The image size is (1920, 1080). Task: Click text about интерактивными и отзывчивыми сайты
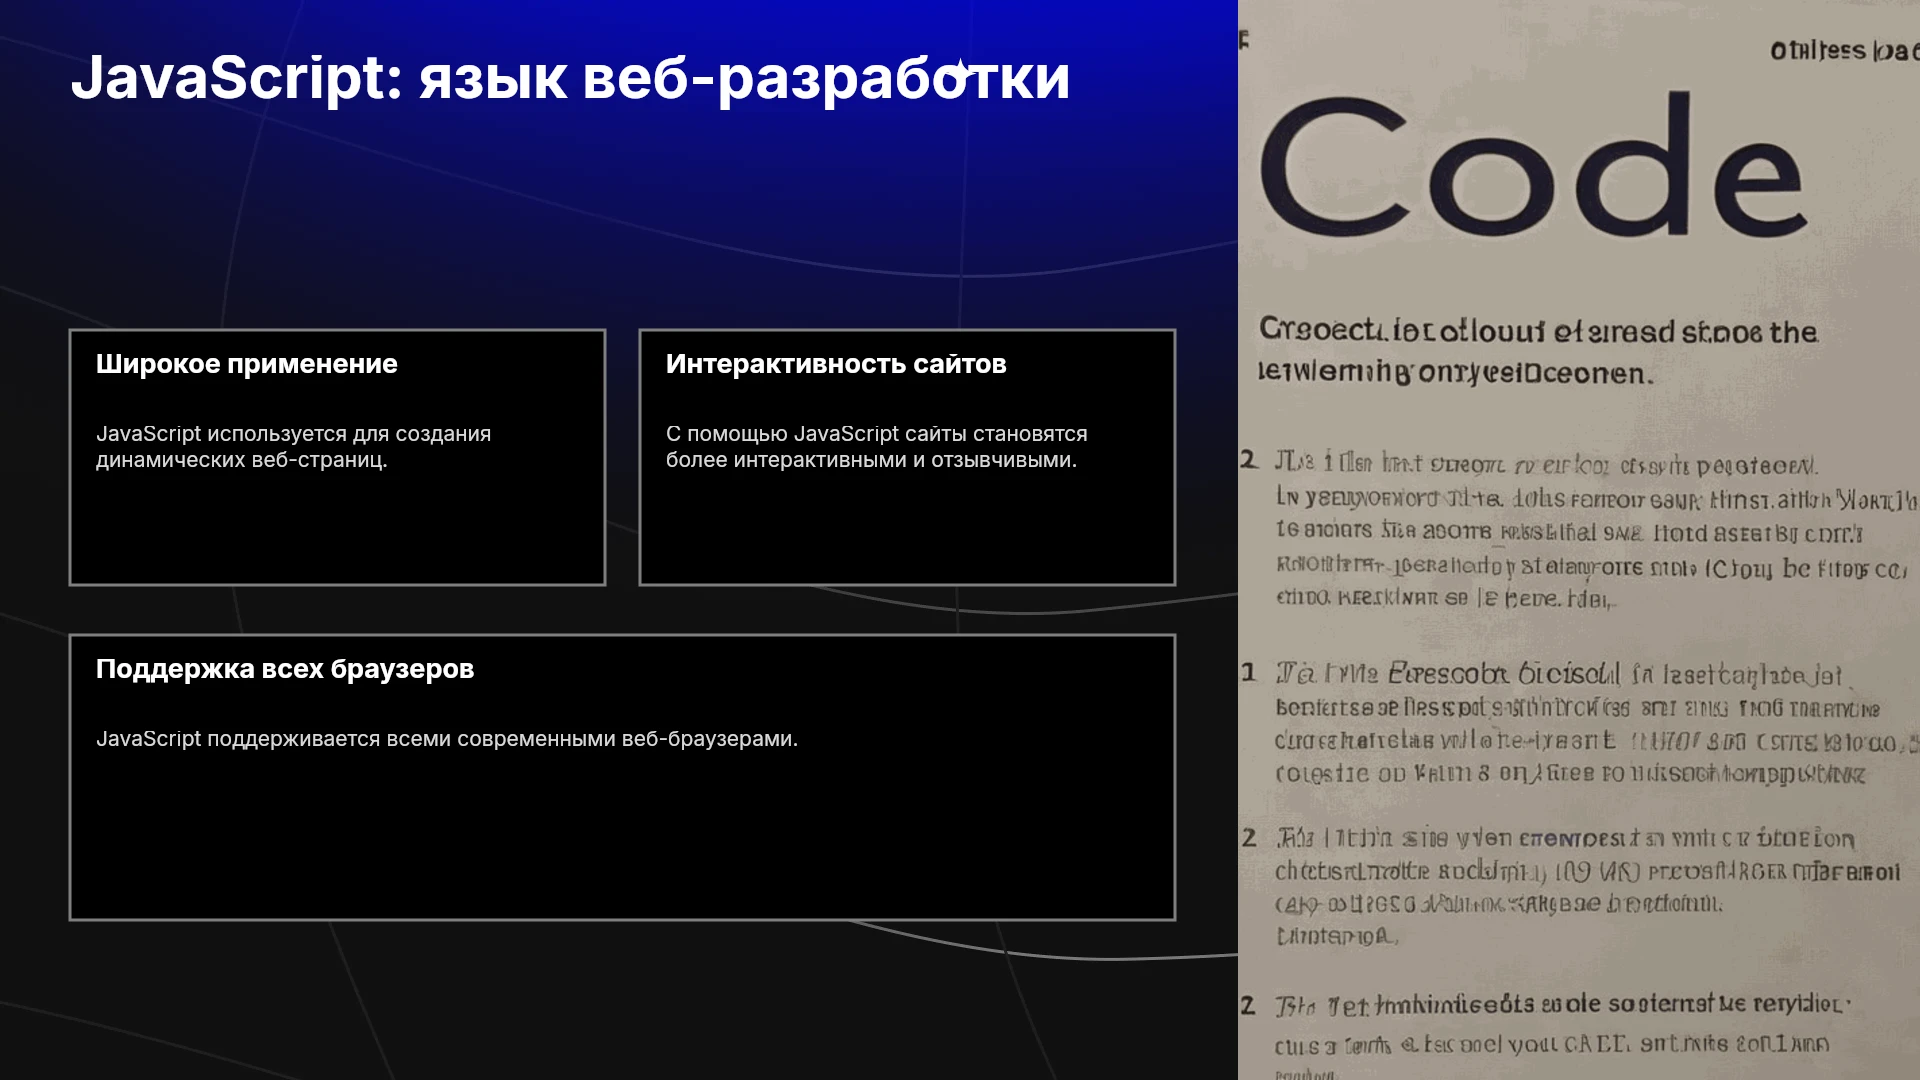tap(876, 447)
